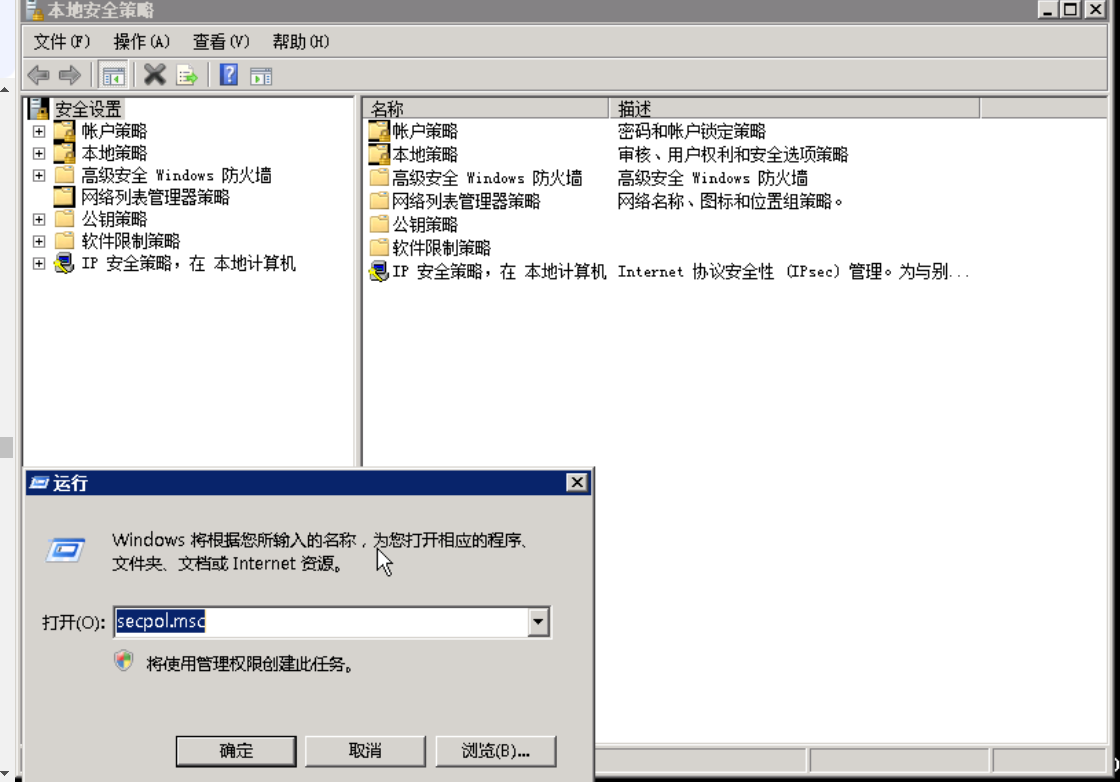
Task: Click the Forward arrow toolbar icon
Action: pyautogui.click(x=69, y=75)
